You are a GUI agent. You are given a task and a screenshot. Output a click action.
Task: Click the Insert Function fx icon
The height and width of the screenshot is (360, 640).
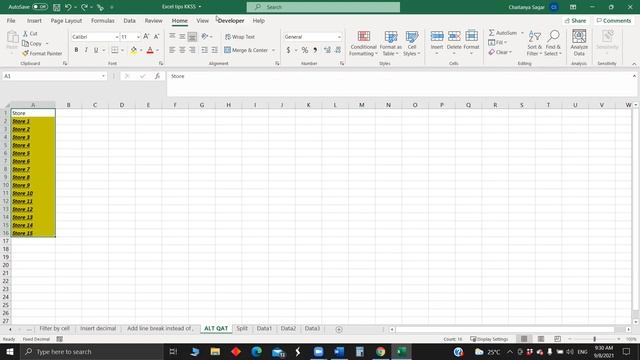[157, 76]
